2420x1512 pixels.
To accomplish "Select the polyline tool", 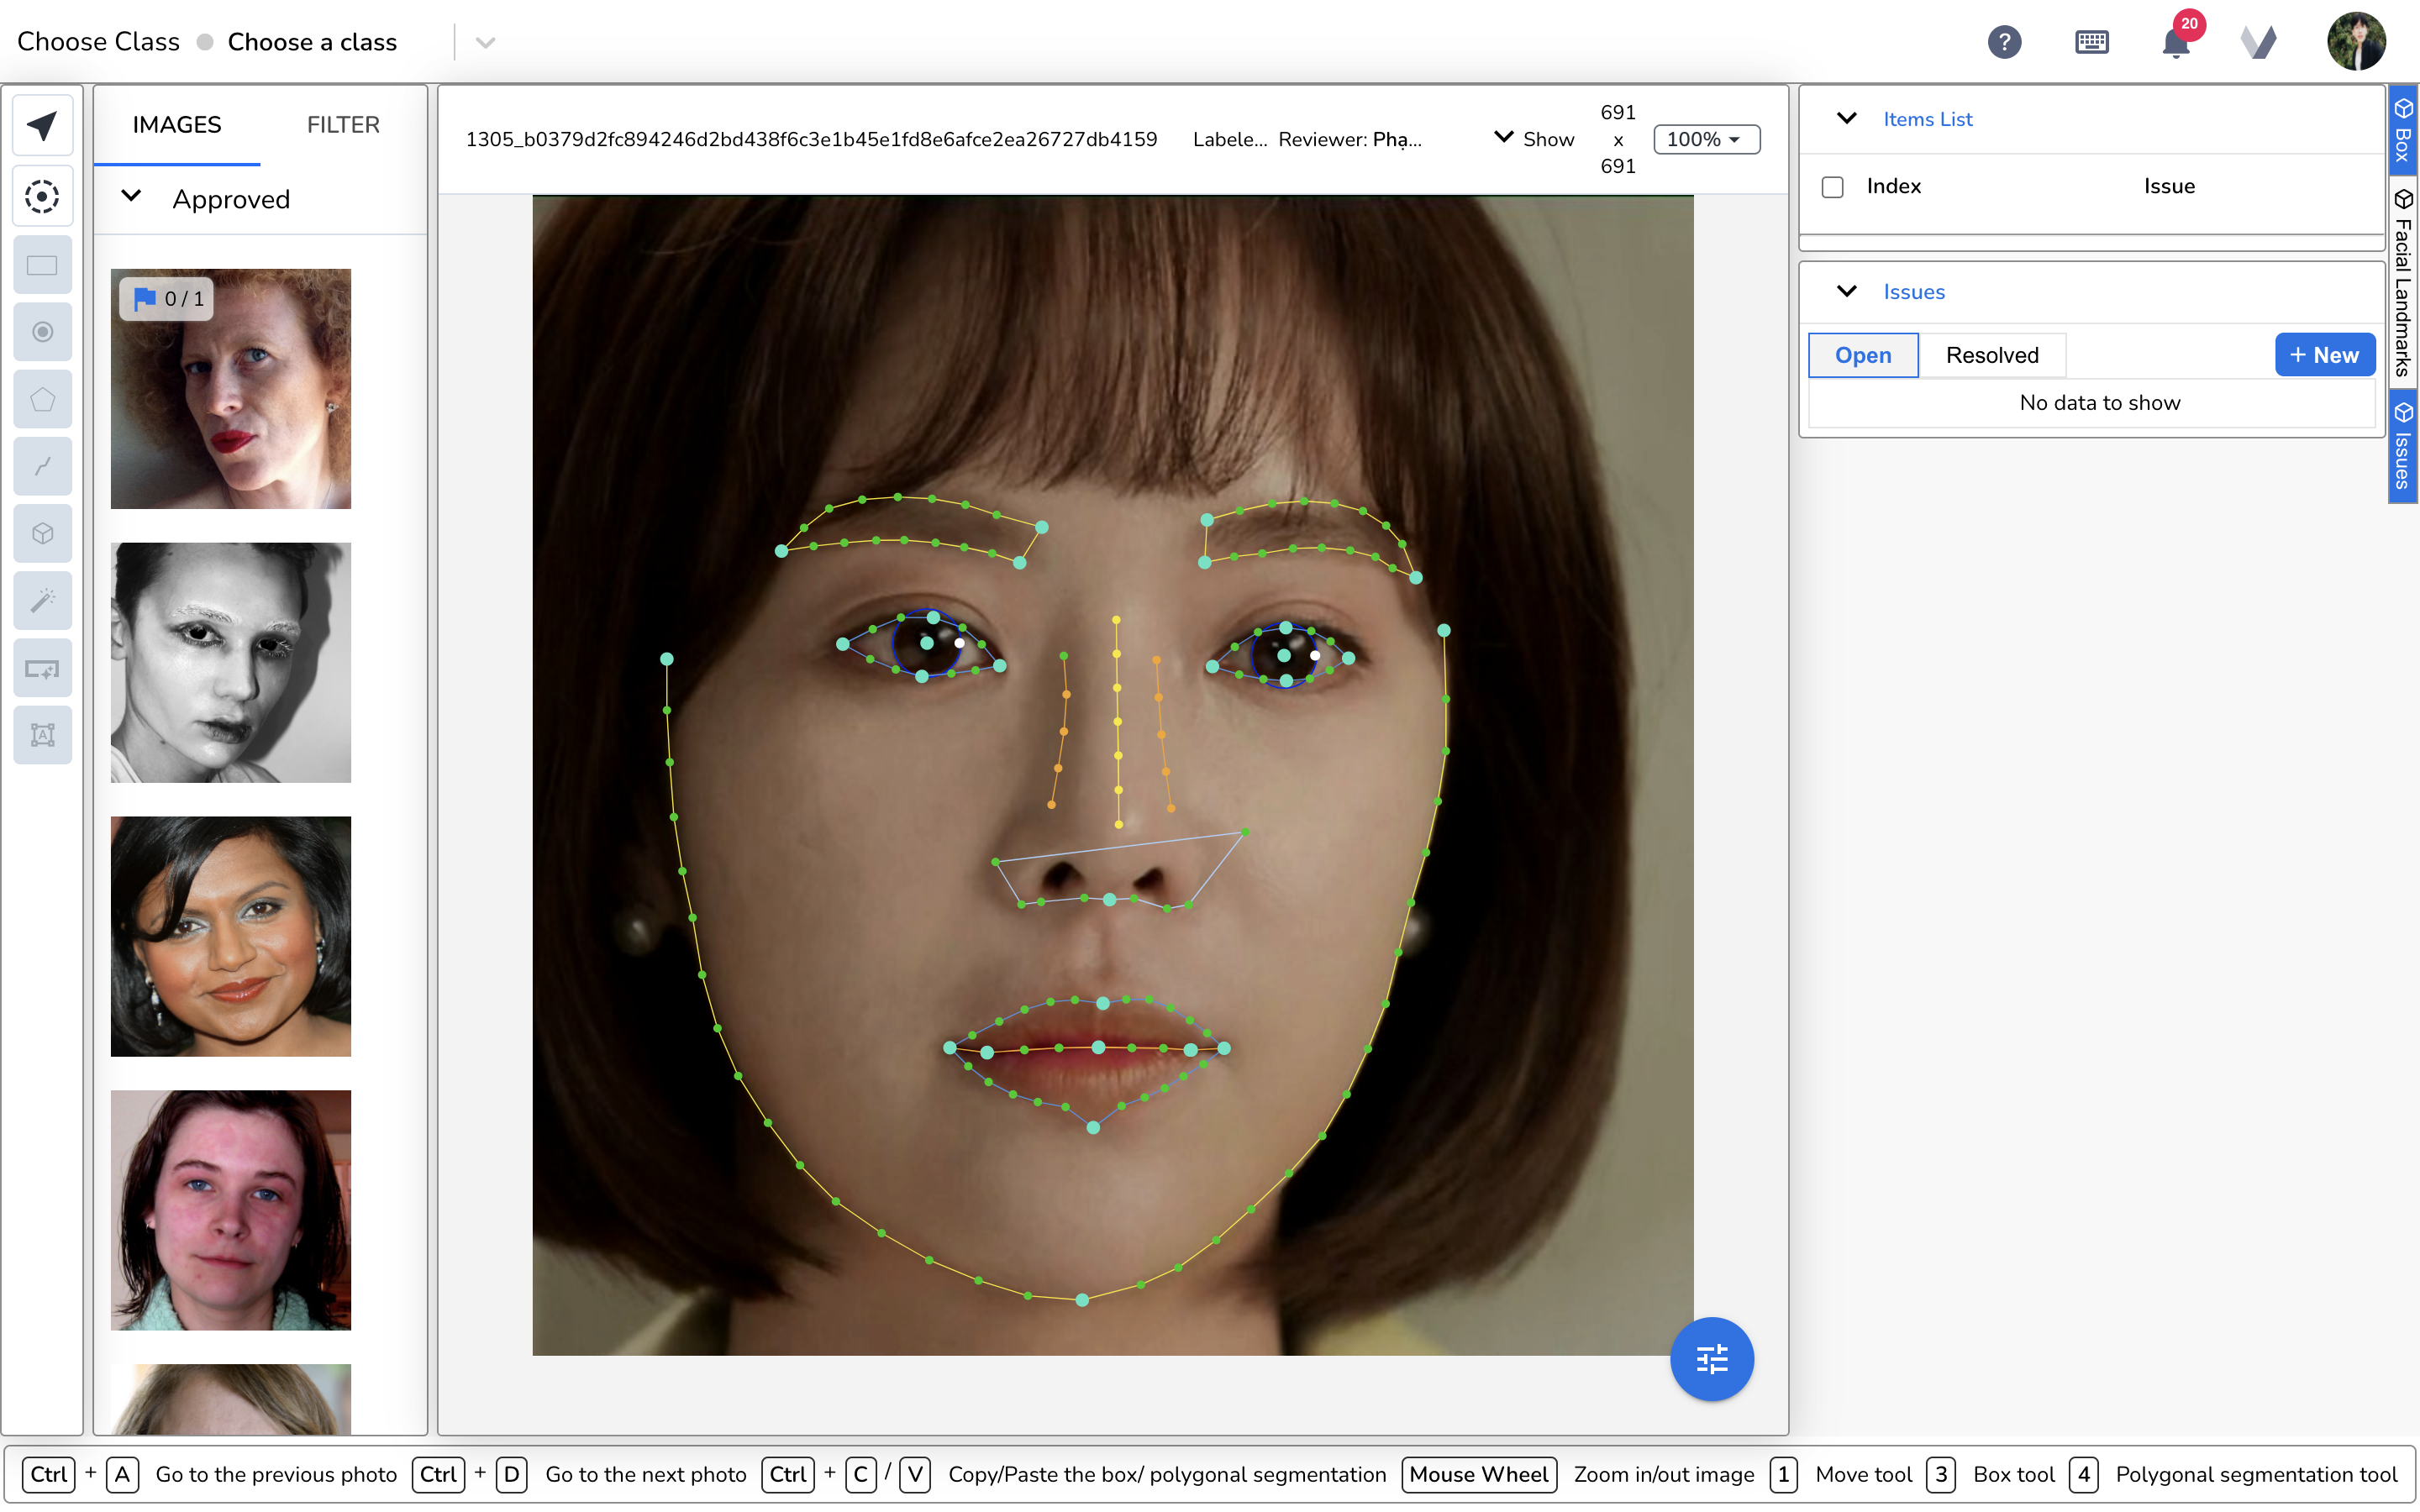I will [x=42, y=467].
